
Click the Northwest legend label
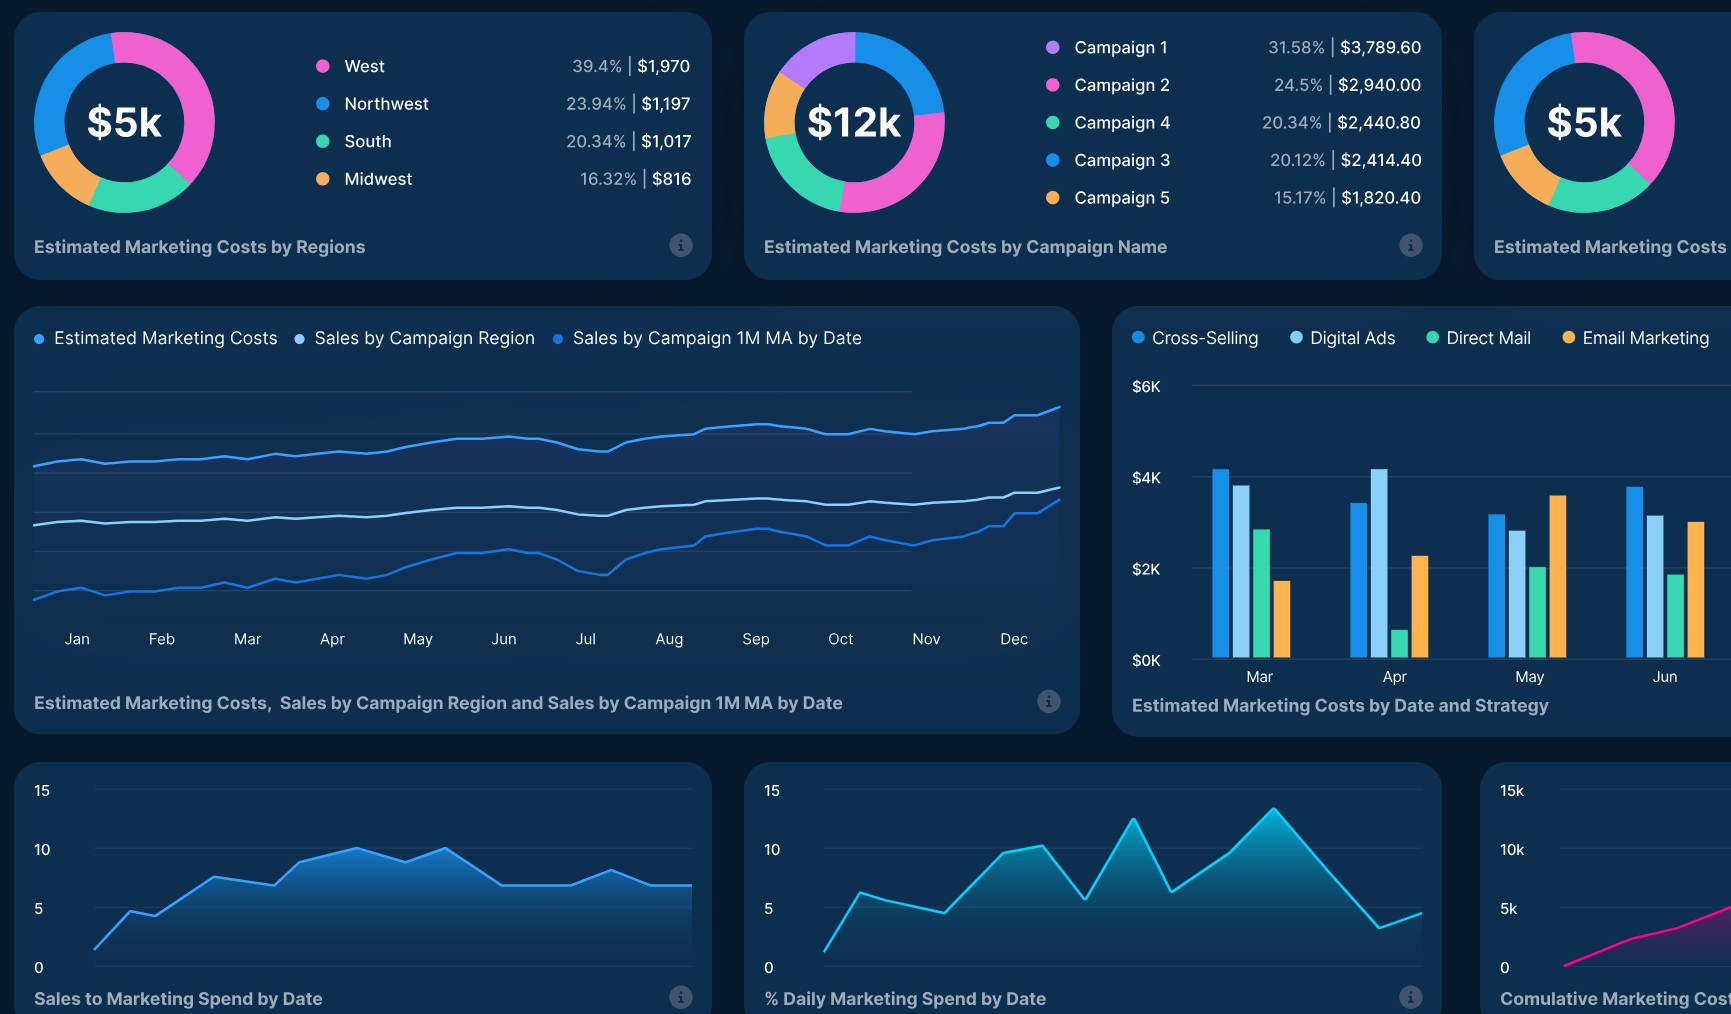click(386, 103)
